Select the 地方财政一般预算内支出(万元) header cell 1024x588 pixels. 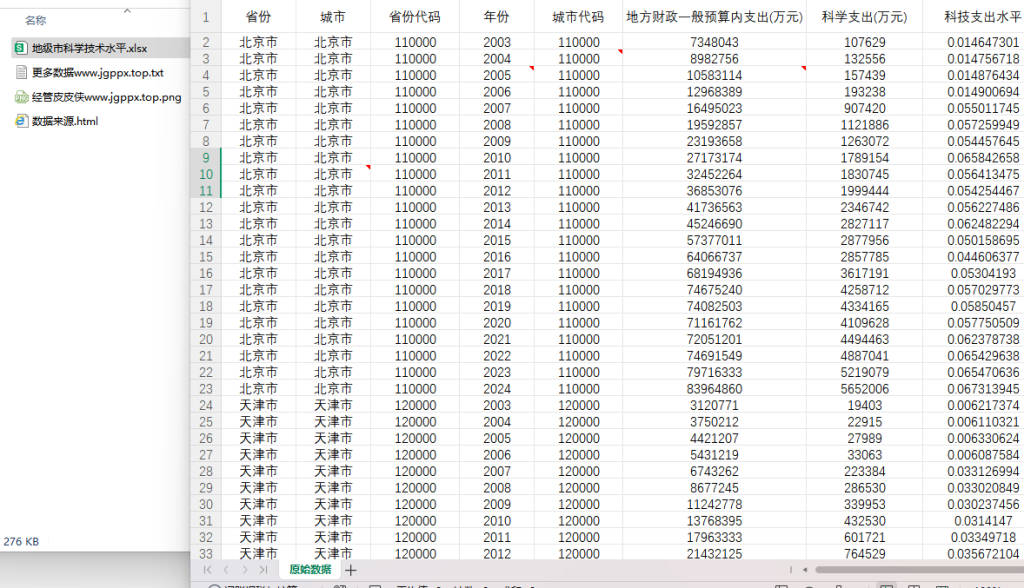coord(714,17)
